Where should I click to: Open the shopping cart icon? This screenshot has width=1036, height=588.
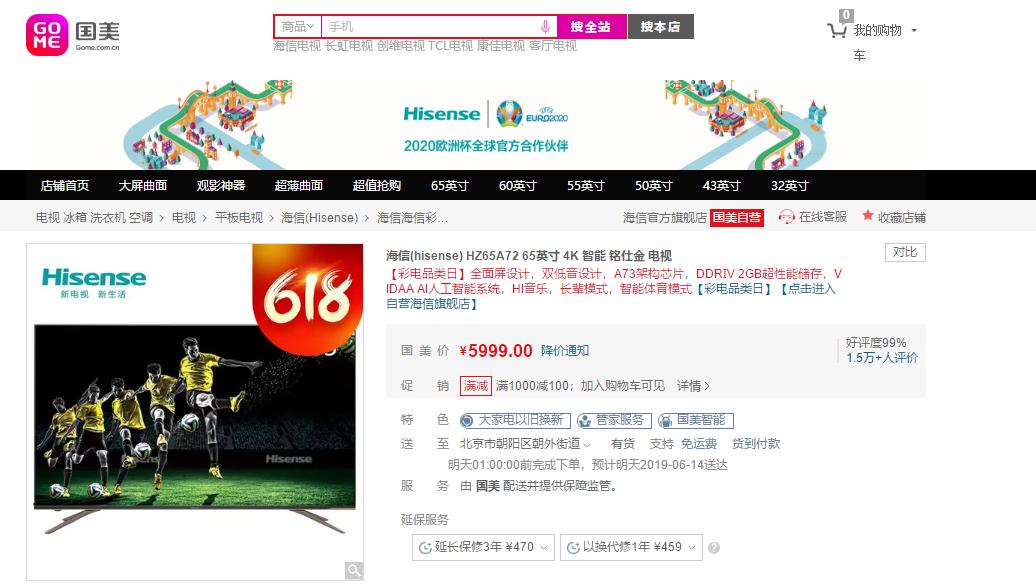tap(837, 30)
